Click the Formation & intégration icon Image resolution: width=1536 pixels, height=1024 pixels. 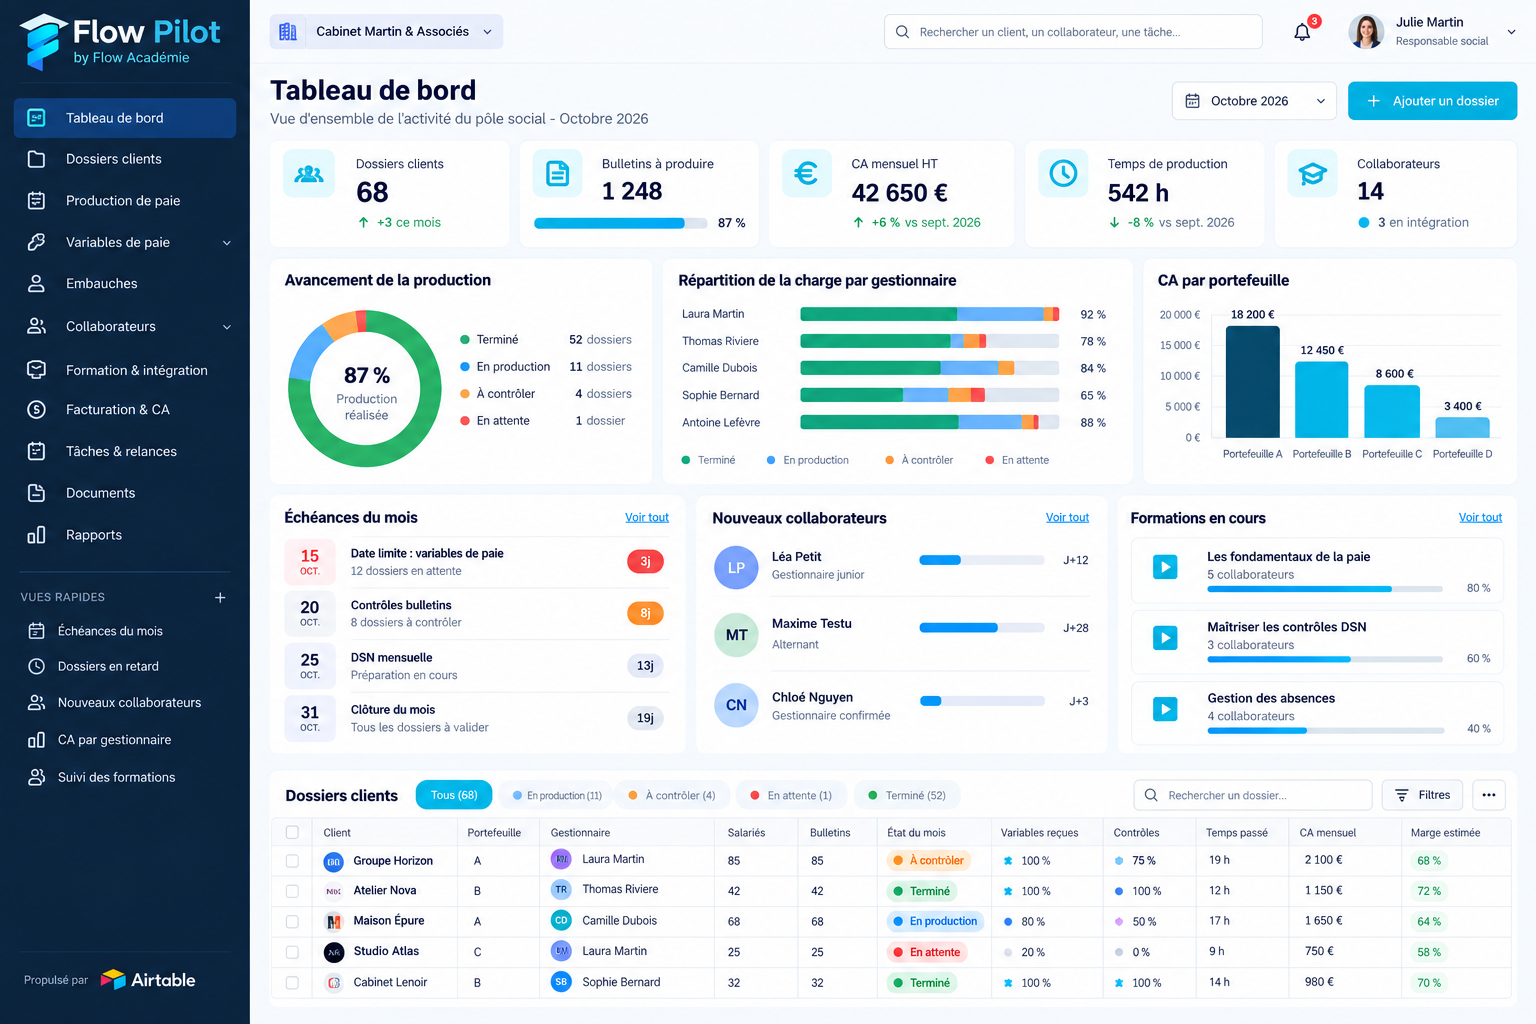pyautogui.click(x=36, y=370)
